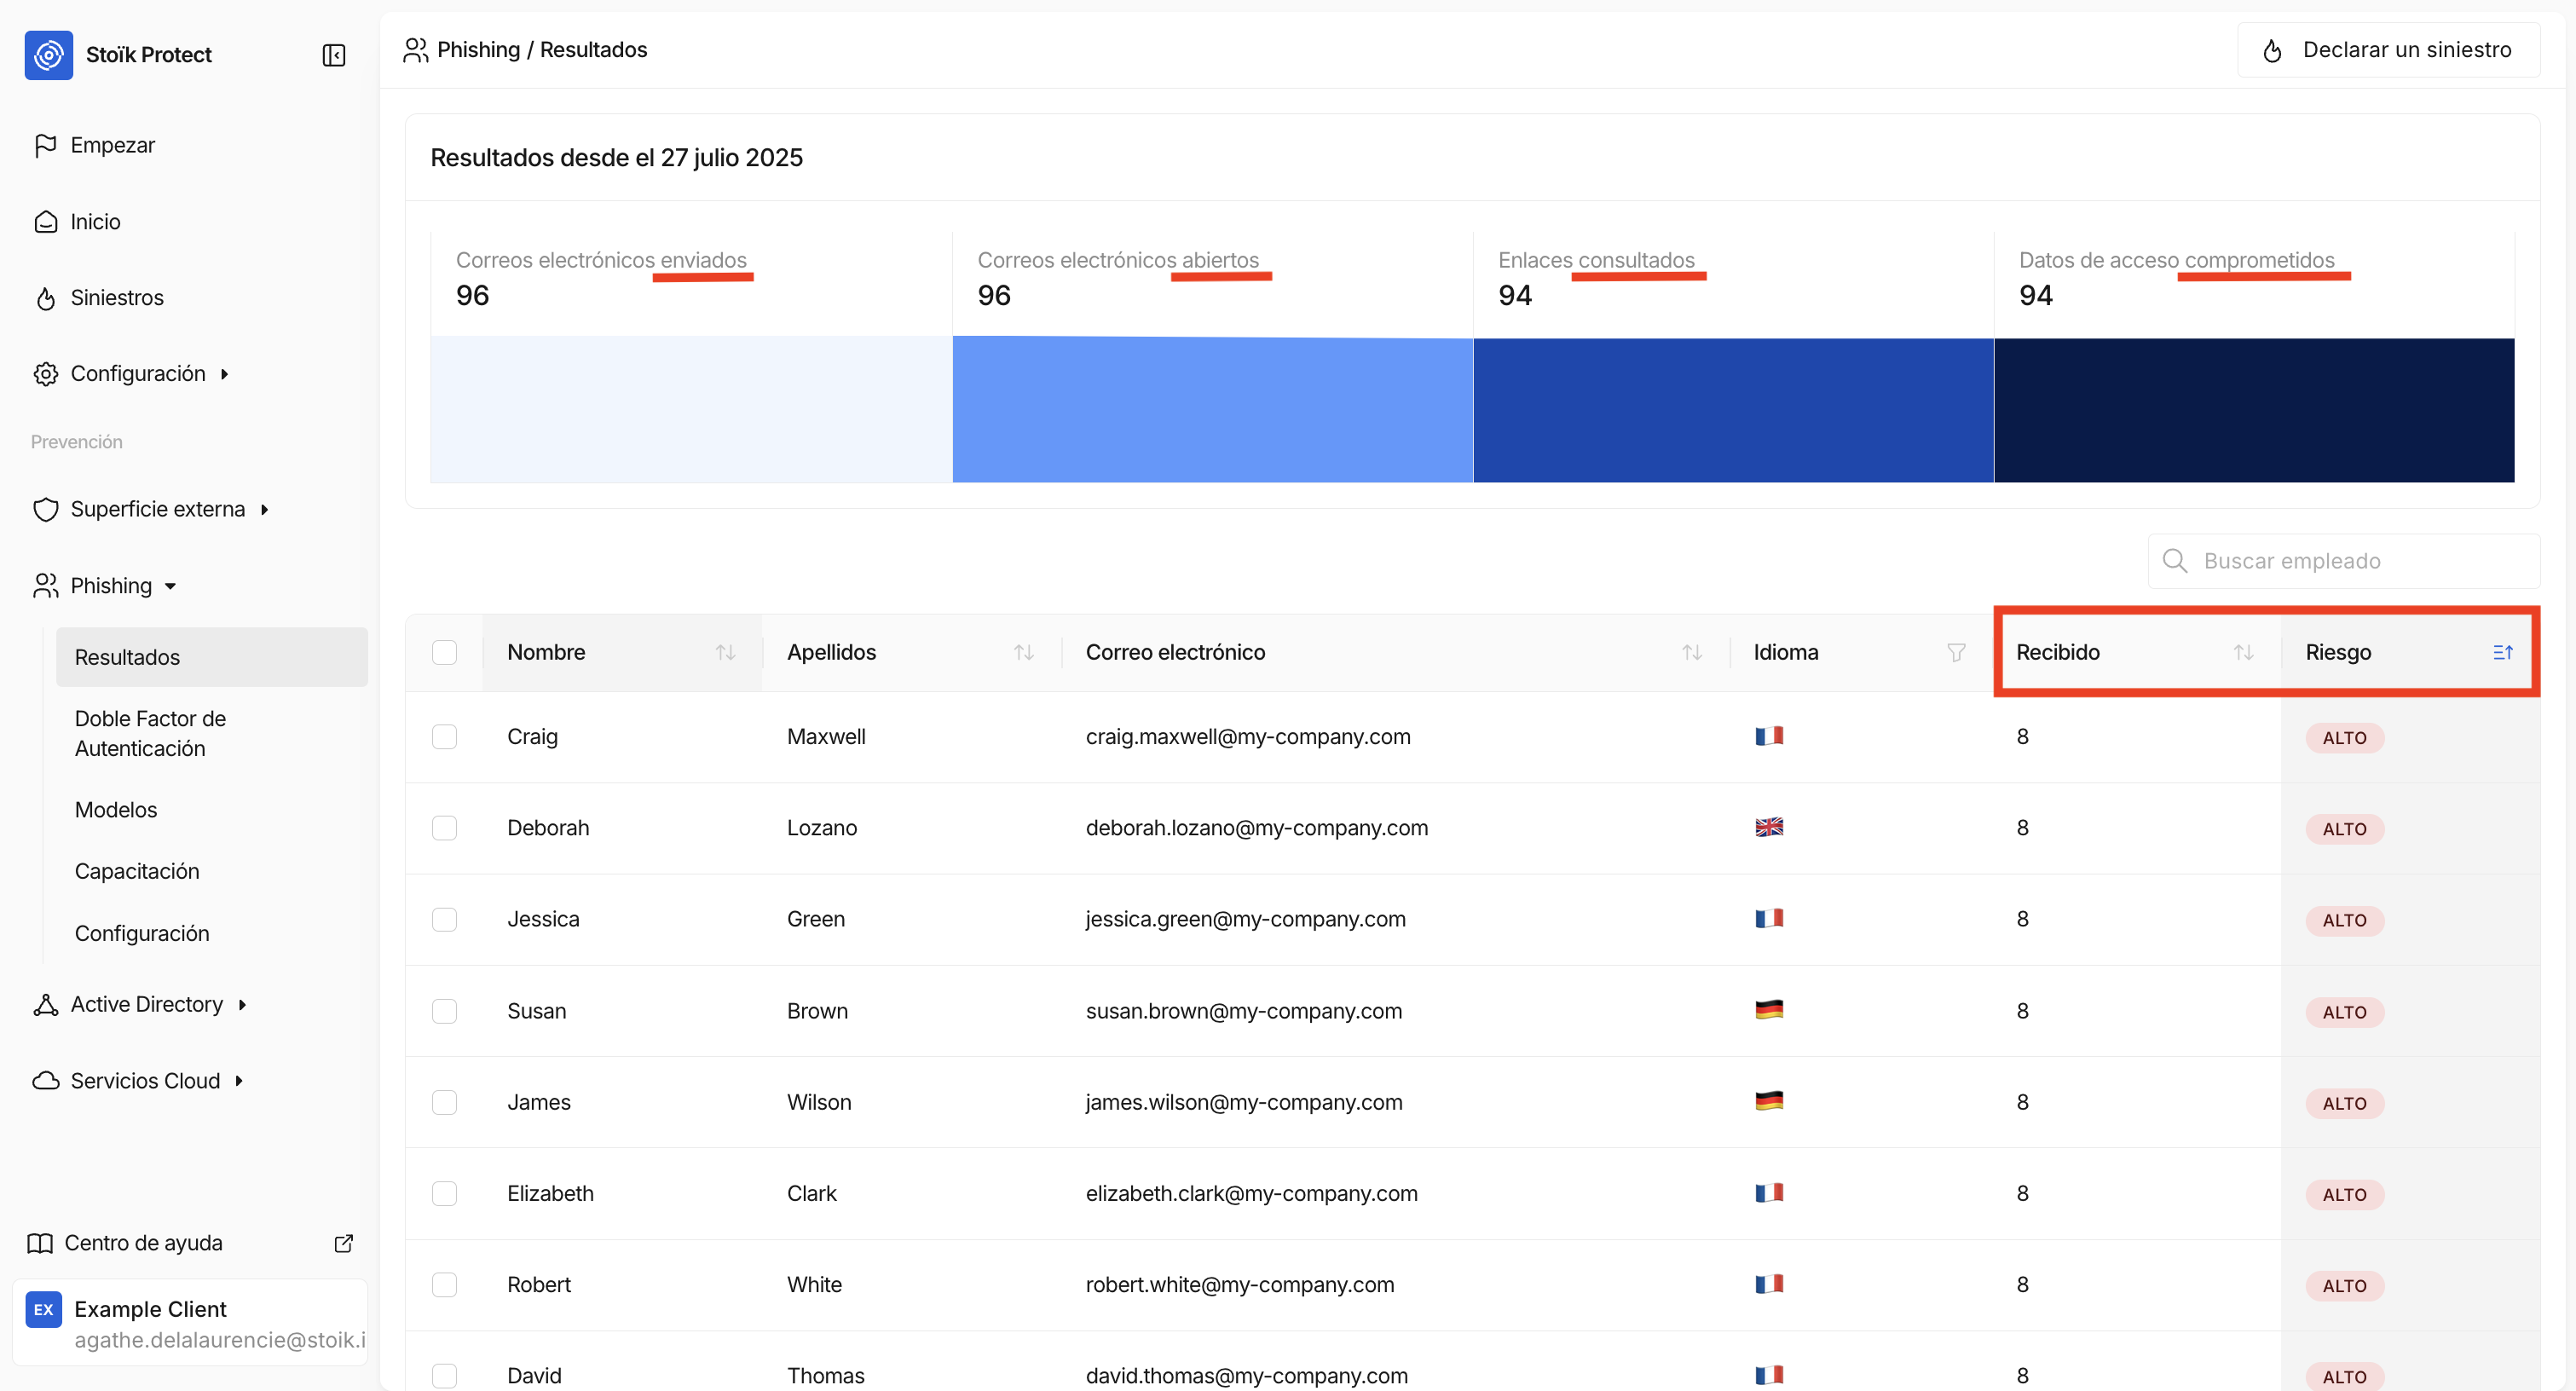2576x1391 pixels.
Task: Click the navy bar for Datos de acceso comprometidos
Action: point(2254,410)
